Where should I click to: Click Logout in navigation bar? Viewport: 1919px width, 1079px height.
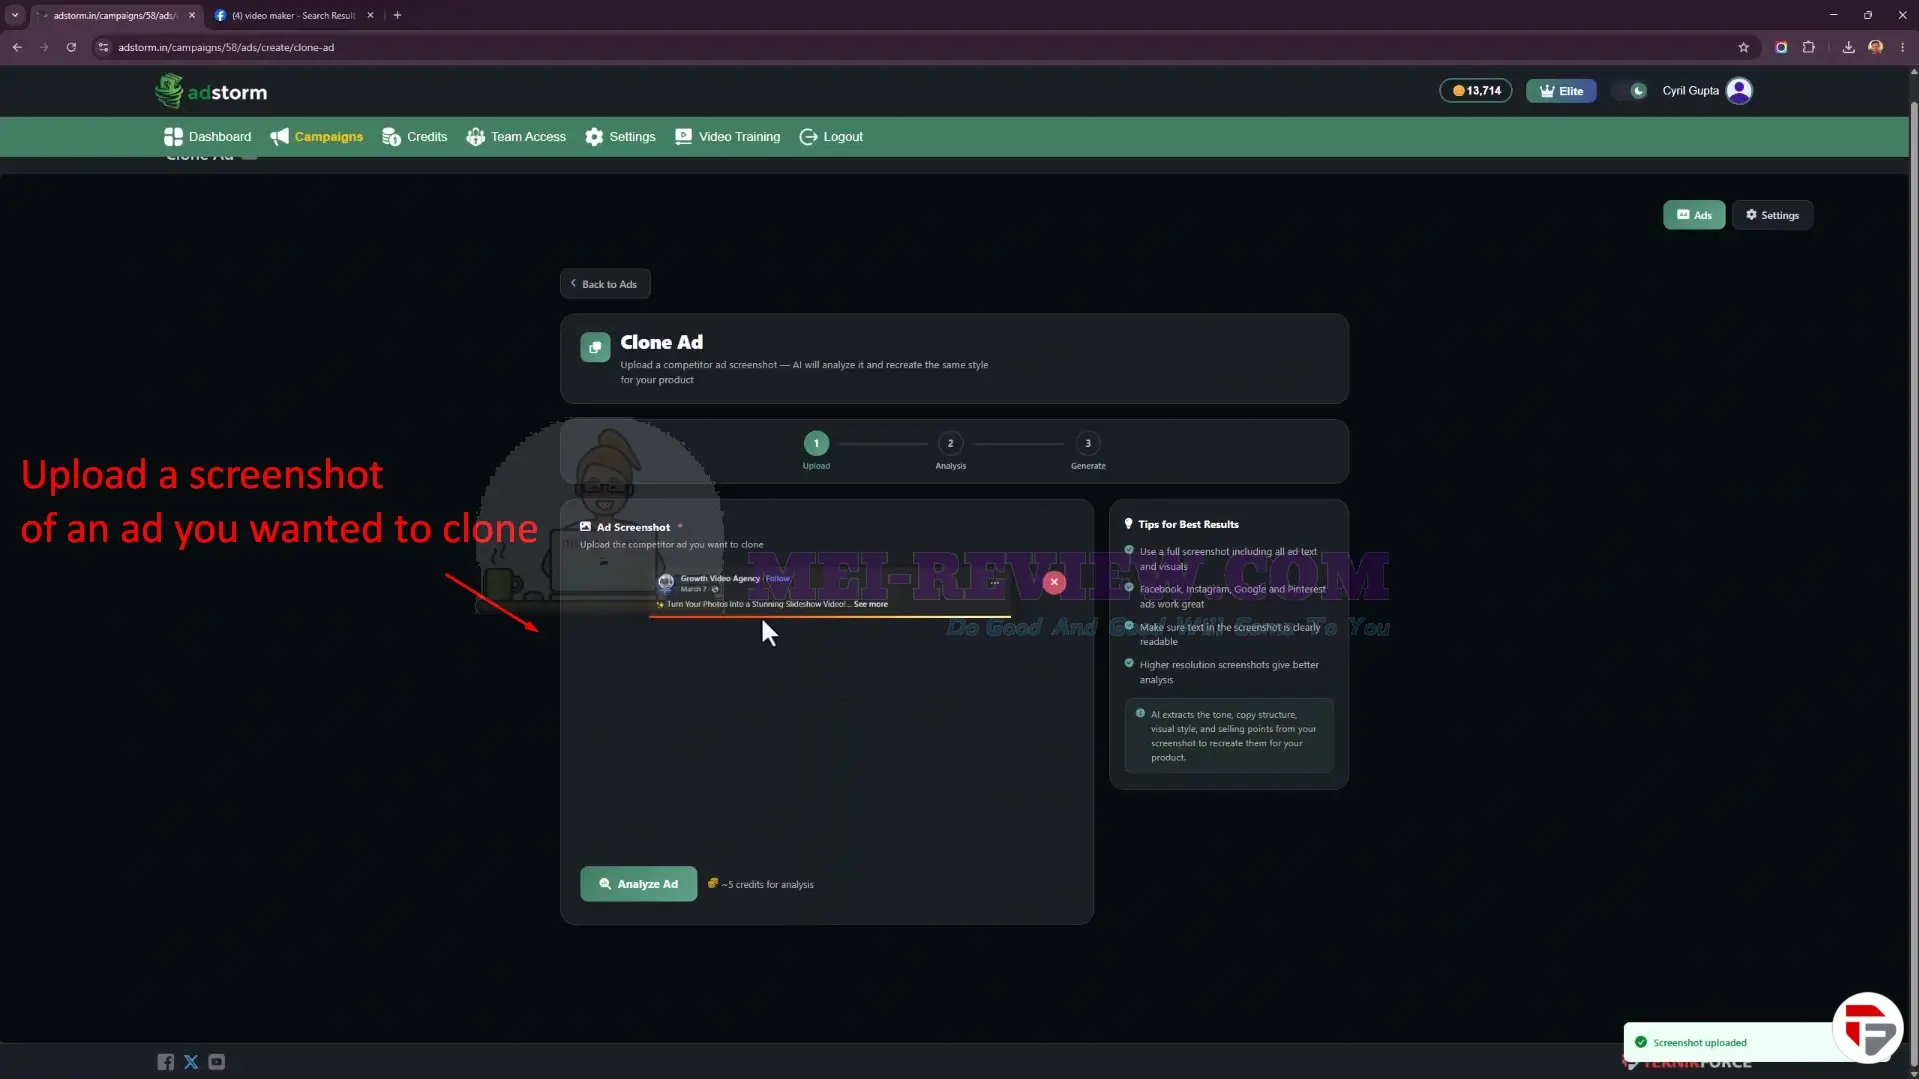(831, 137)
